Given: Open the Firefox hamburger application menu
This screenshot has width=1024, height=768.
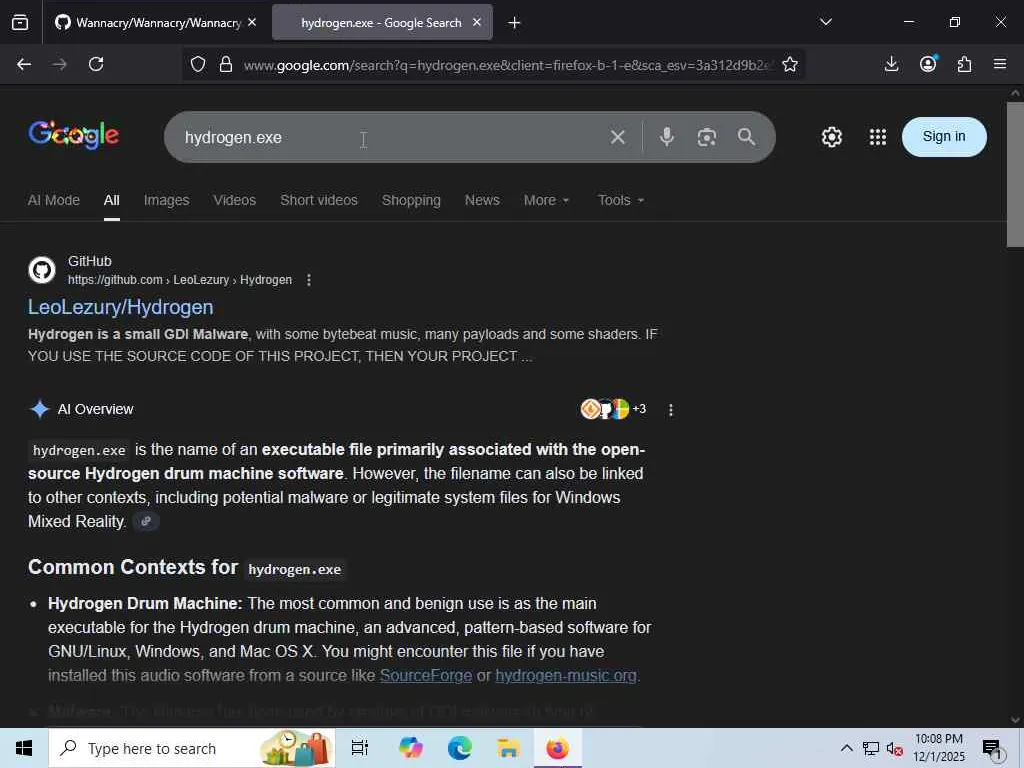Looking at the screenshot, I should pyautogui.click(x=1000, y=64).
